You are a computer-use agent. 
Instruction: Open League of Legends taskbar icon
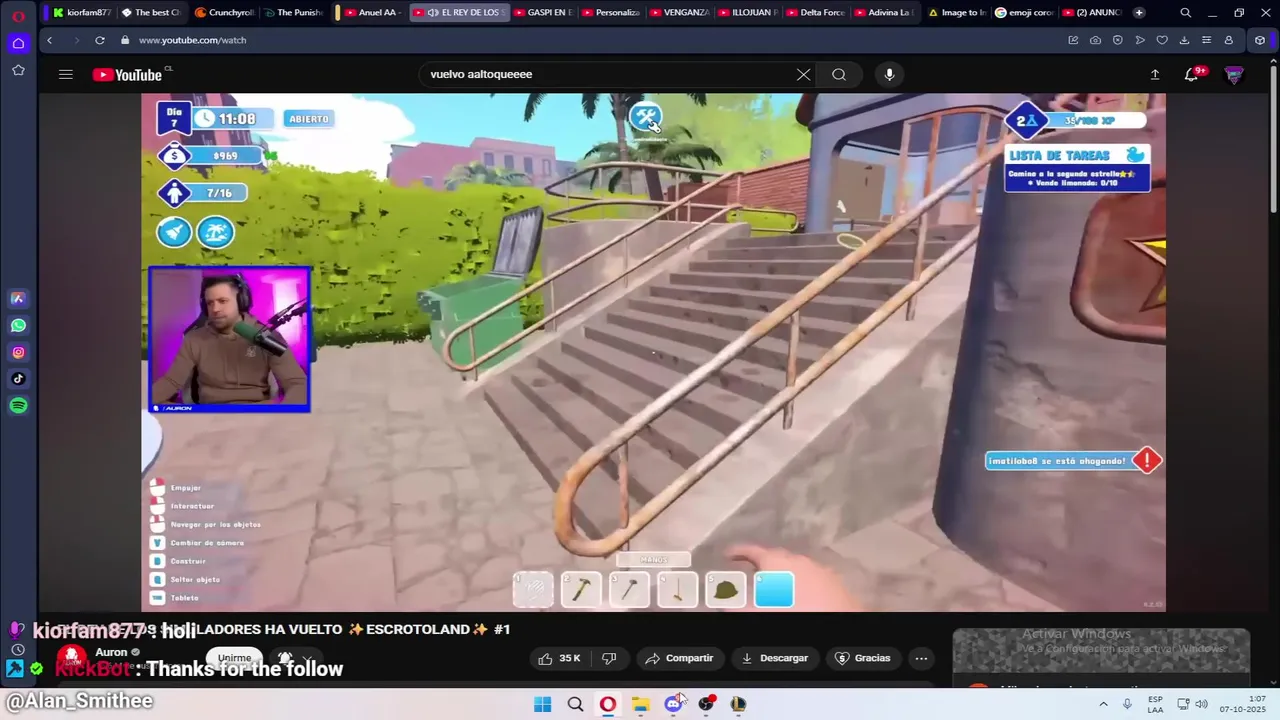tap(739, 704)
